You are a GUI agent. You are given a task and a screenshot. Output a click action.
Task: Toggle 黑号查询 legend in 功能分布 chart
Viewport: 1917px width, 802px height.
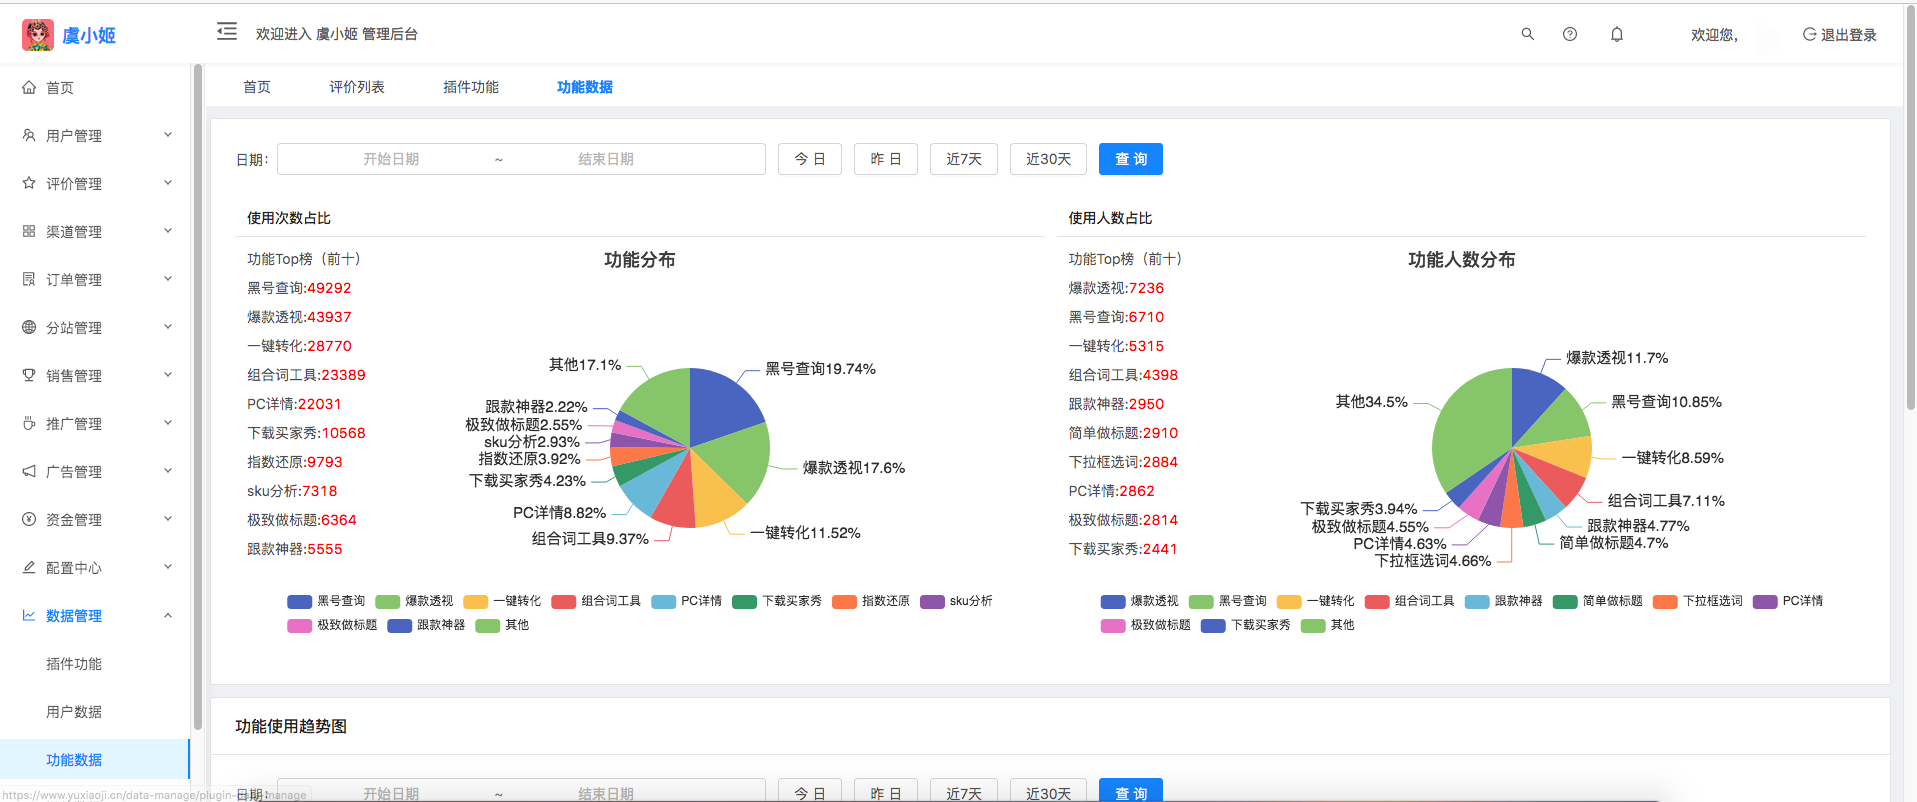point(326,601)
